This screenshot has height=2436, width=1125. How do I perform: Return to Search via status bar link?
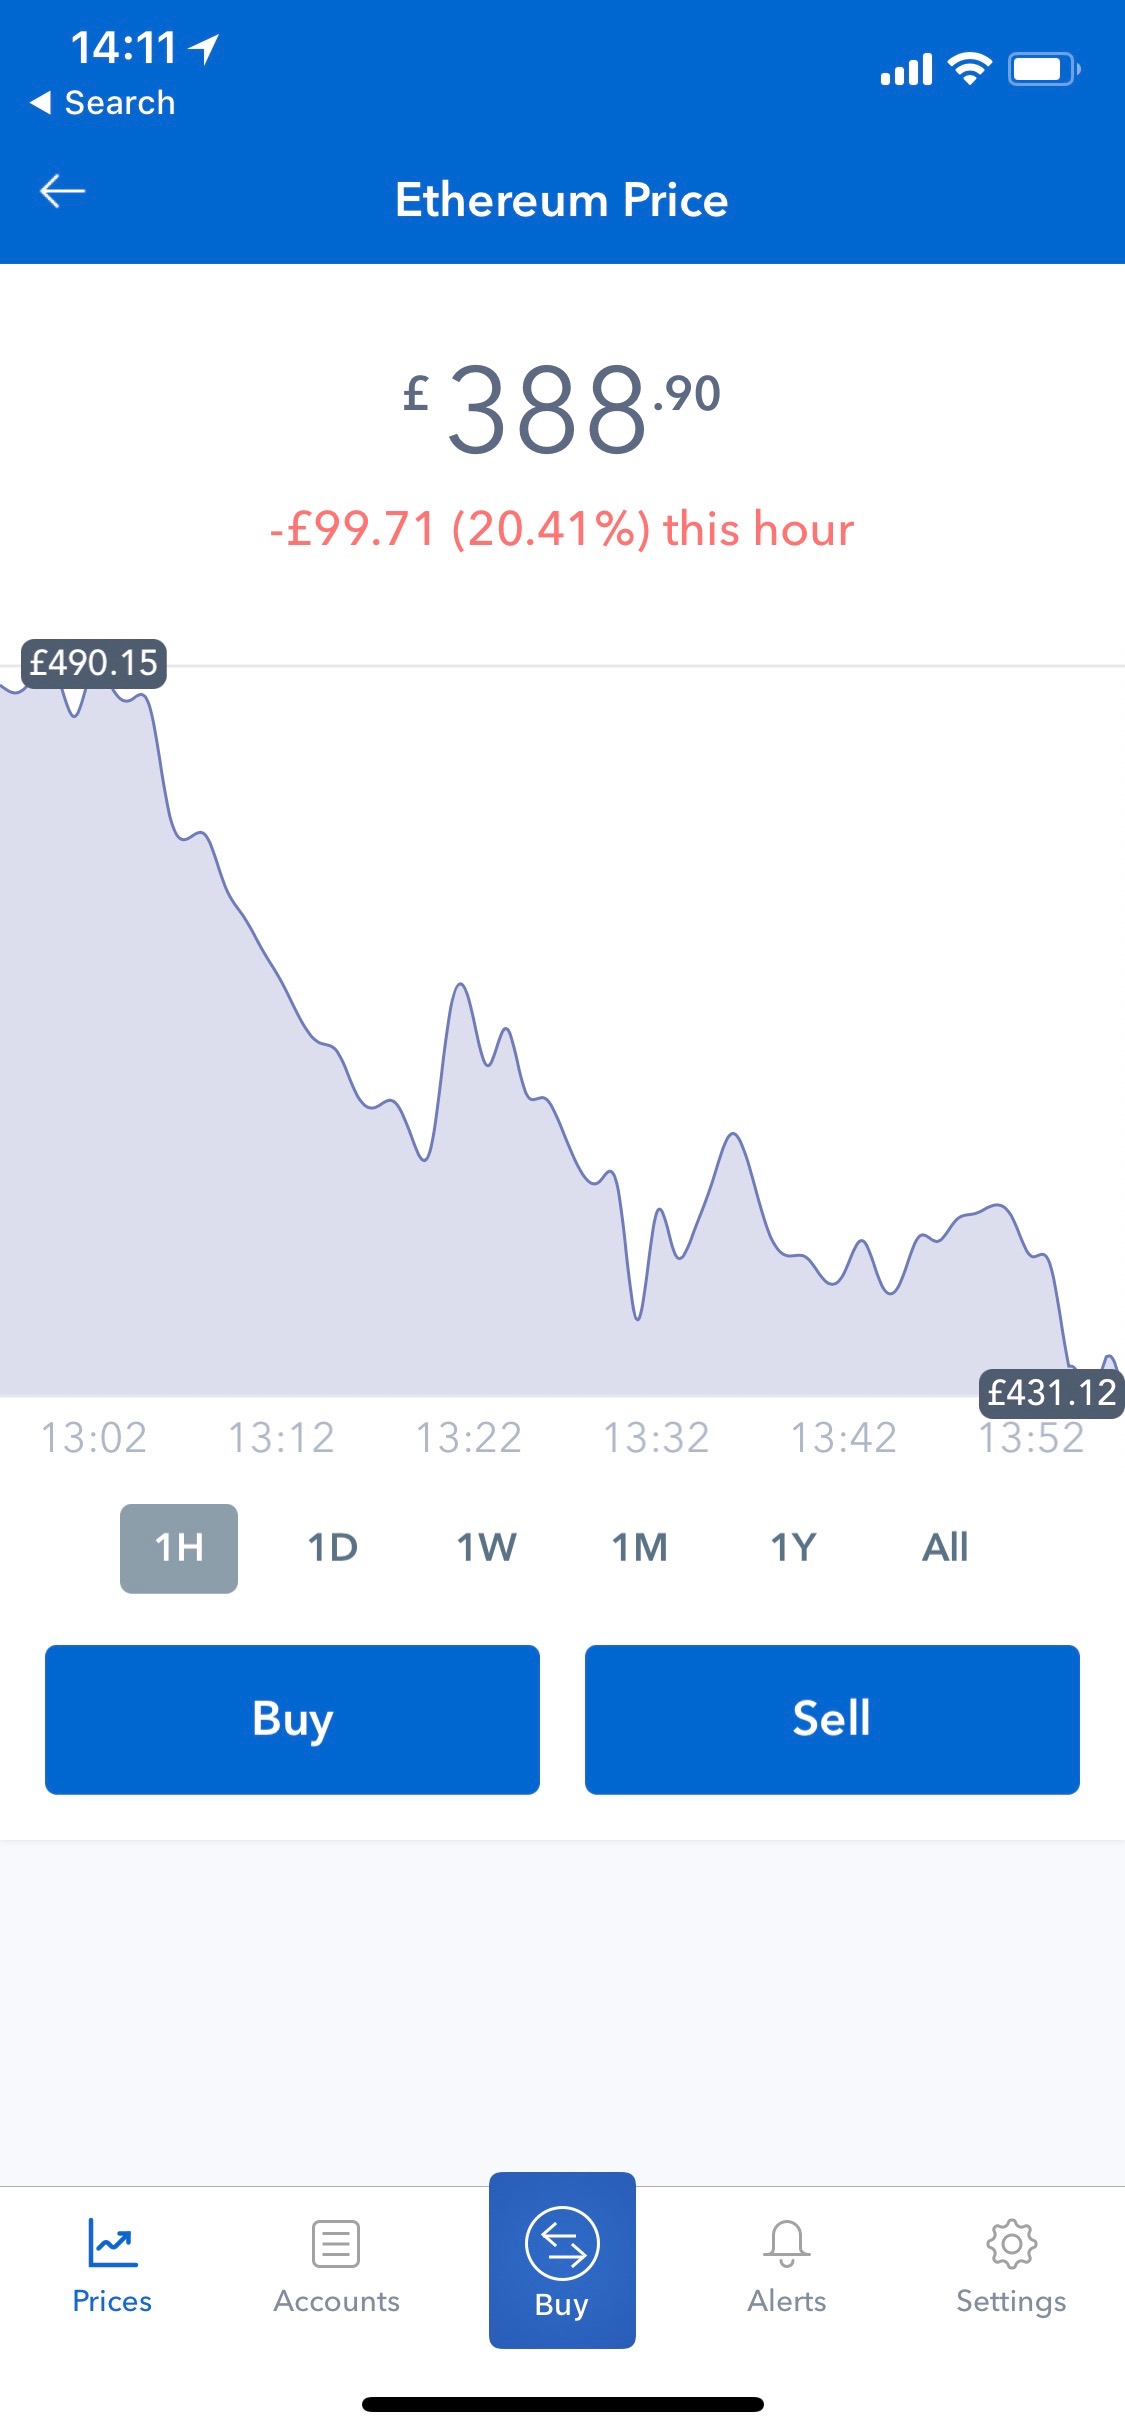pyautogui.click(x=103, y=103)
